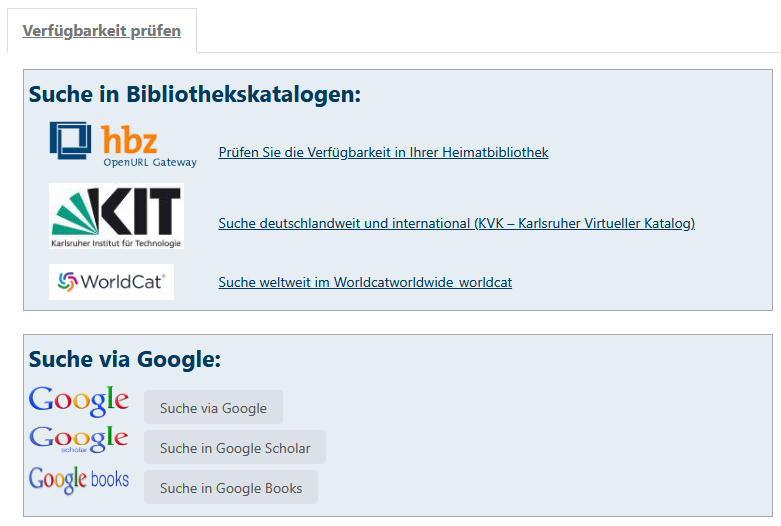The width and height of the screenshot is (781, 526).
Task: Open the Suche weltweit im Worldcat link
Action: (365, 283)
